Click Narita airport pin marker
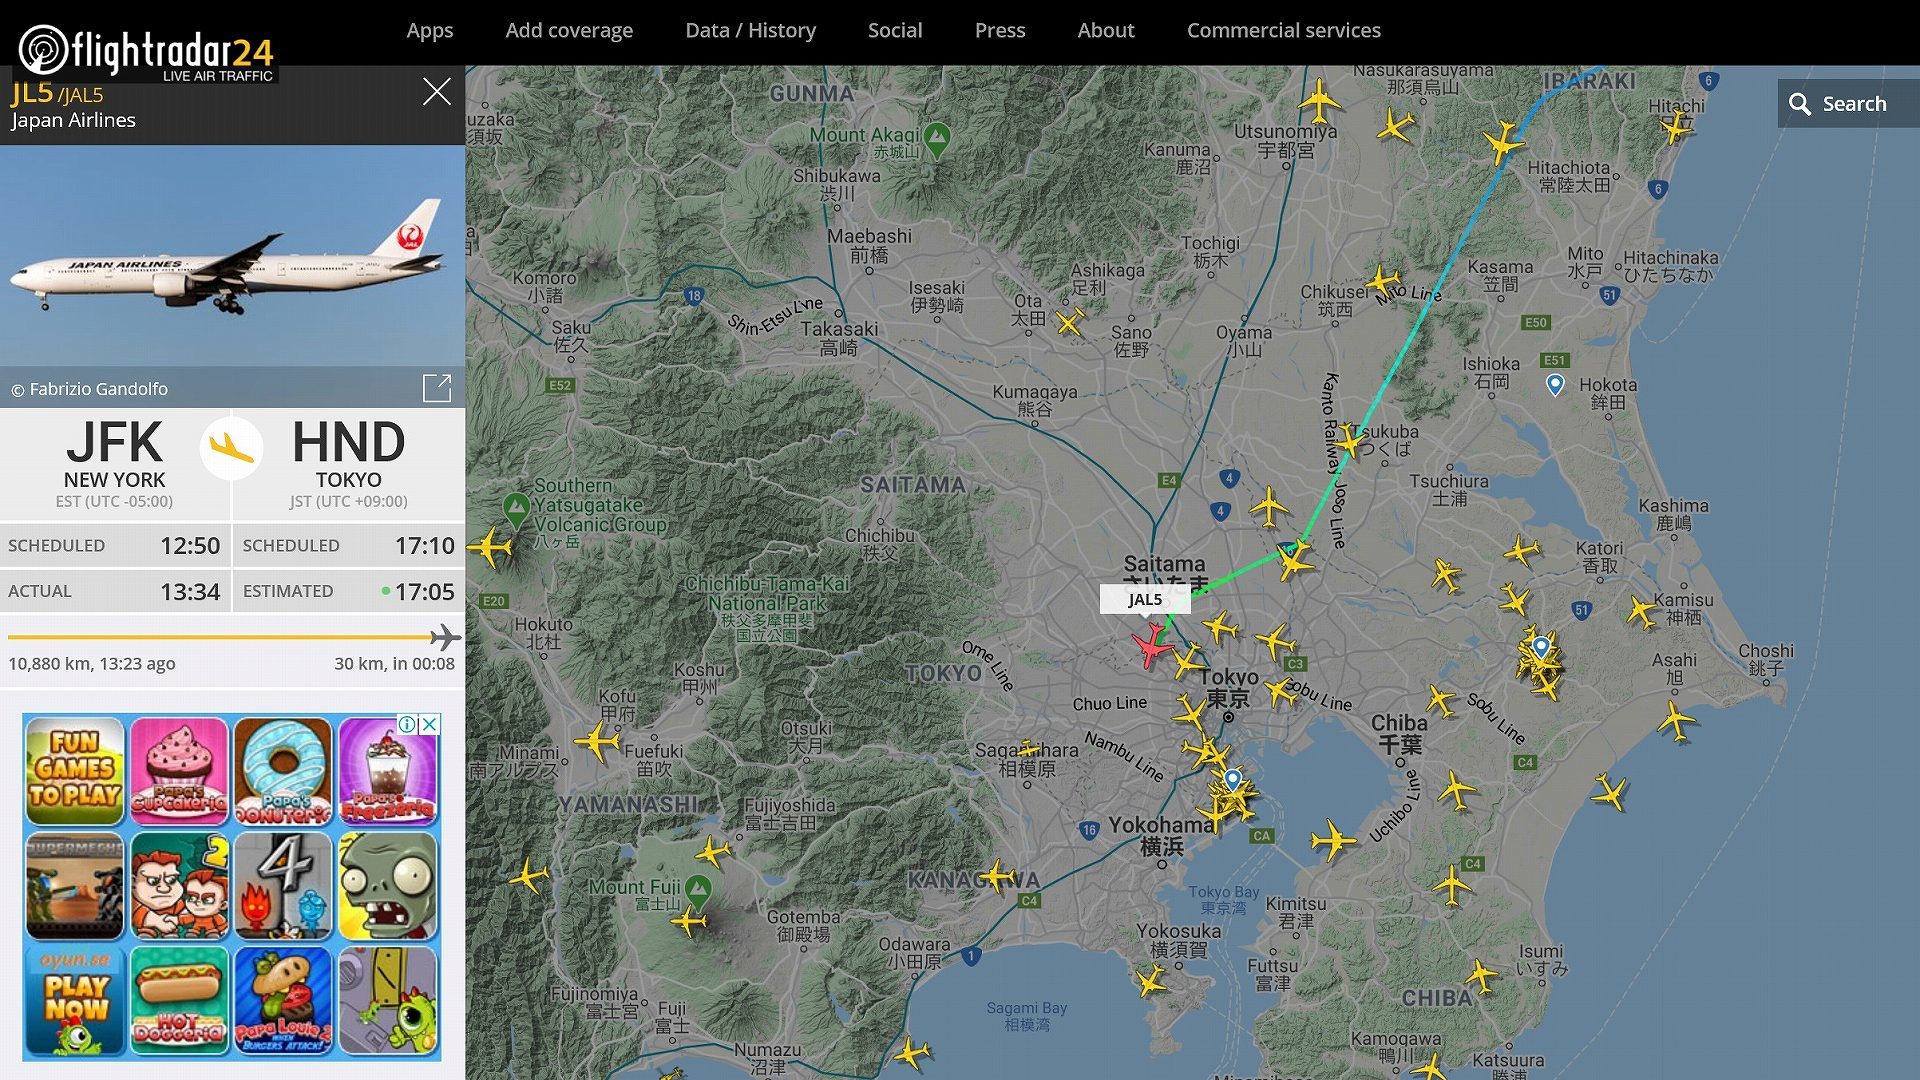 (x=1541, y=648)
